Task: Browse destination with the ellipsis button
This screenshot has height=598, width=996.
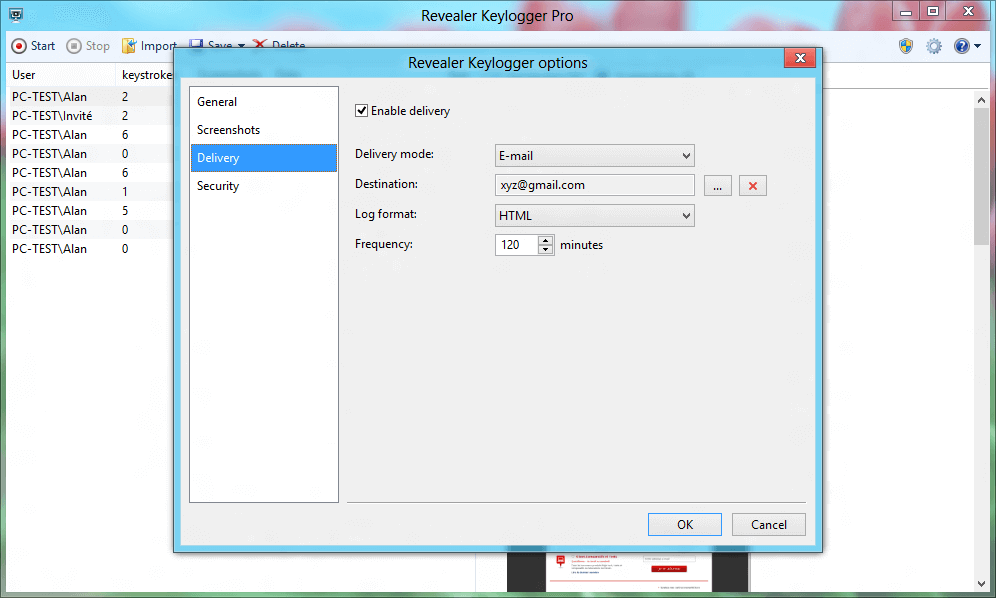Action: (x=718, y=186)
